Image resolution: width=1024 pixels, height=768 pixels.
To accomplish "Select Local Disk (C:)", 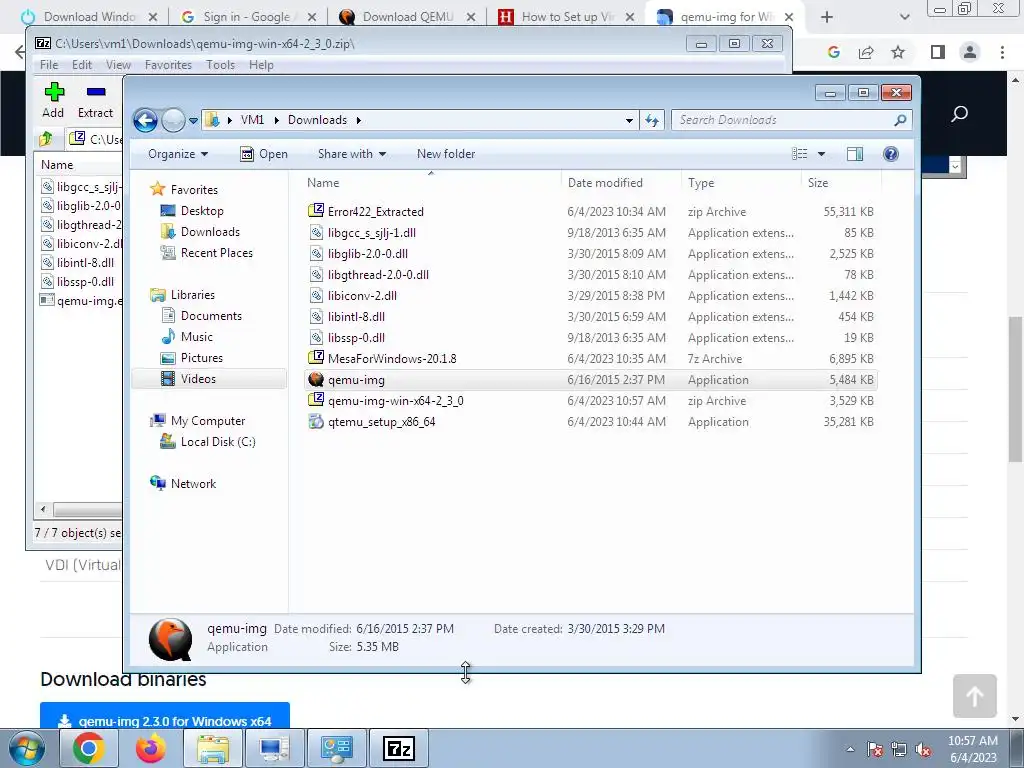I will (x=217, y=442).
